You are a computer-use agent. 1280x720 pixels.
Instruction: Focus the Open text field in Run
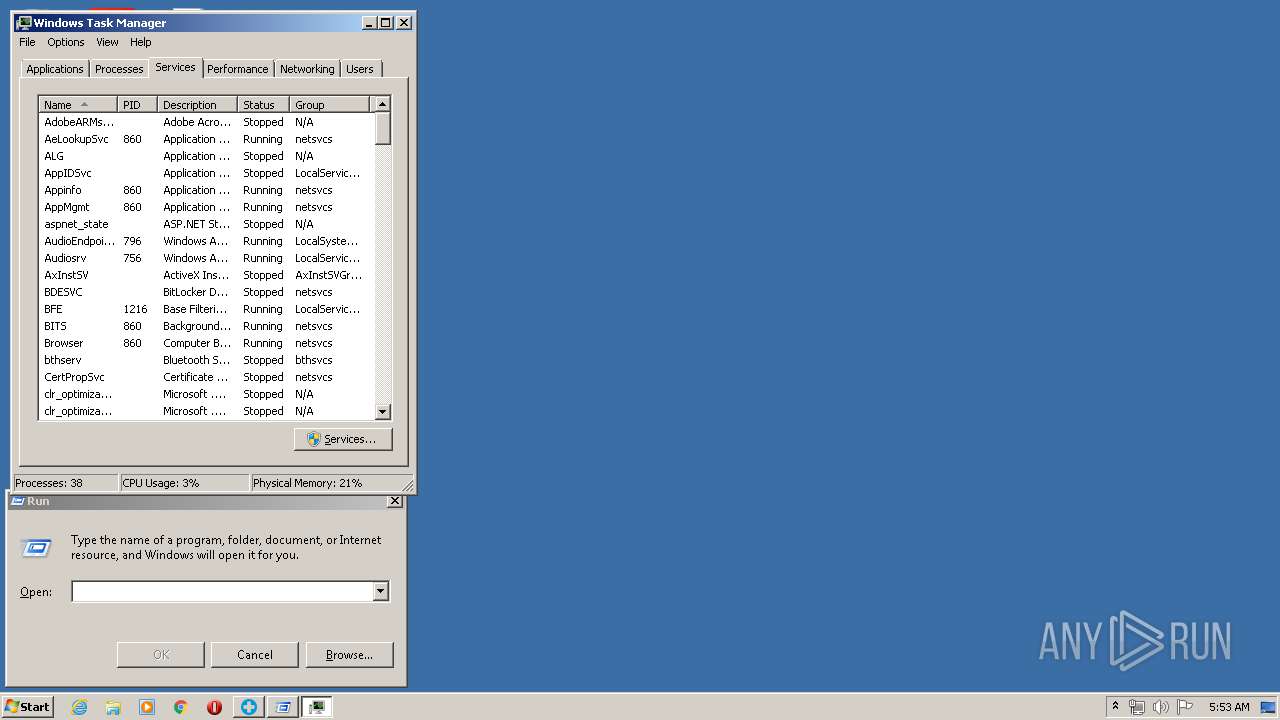click(x=222, y=592)
